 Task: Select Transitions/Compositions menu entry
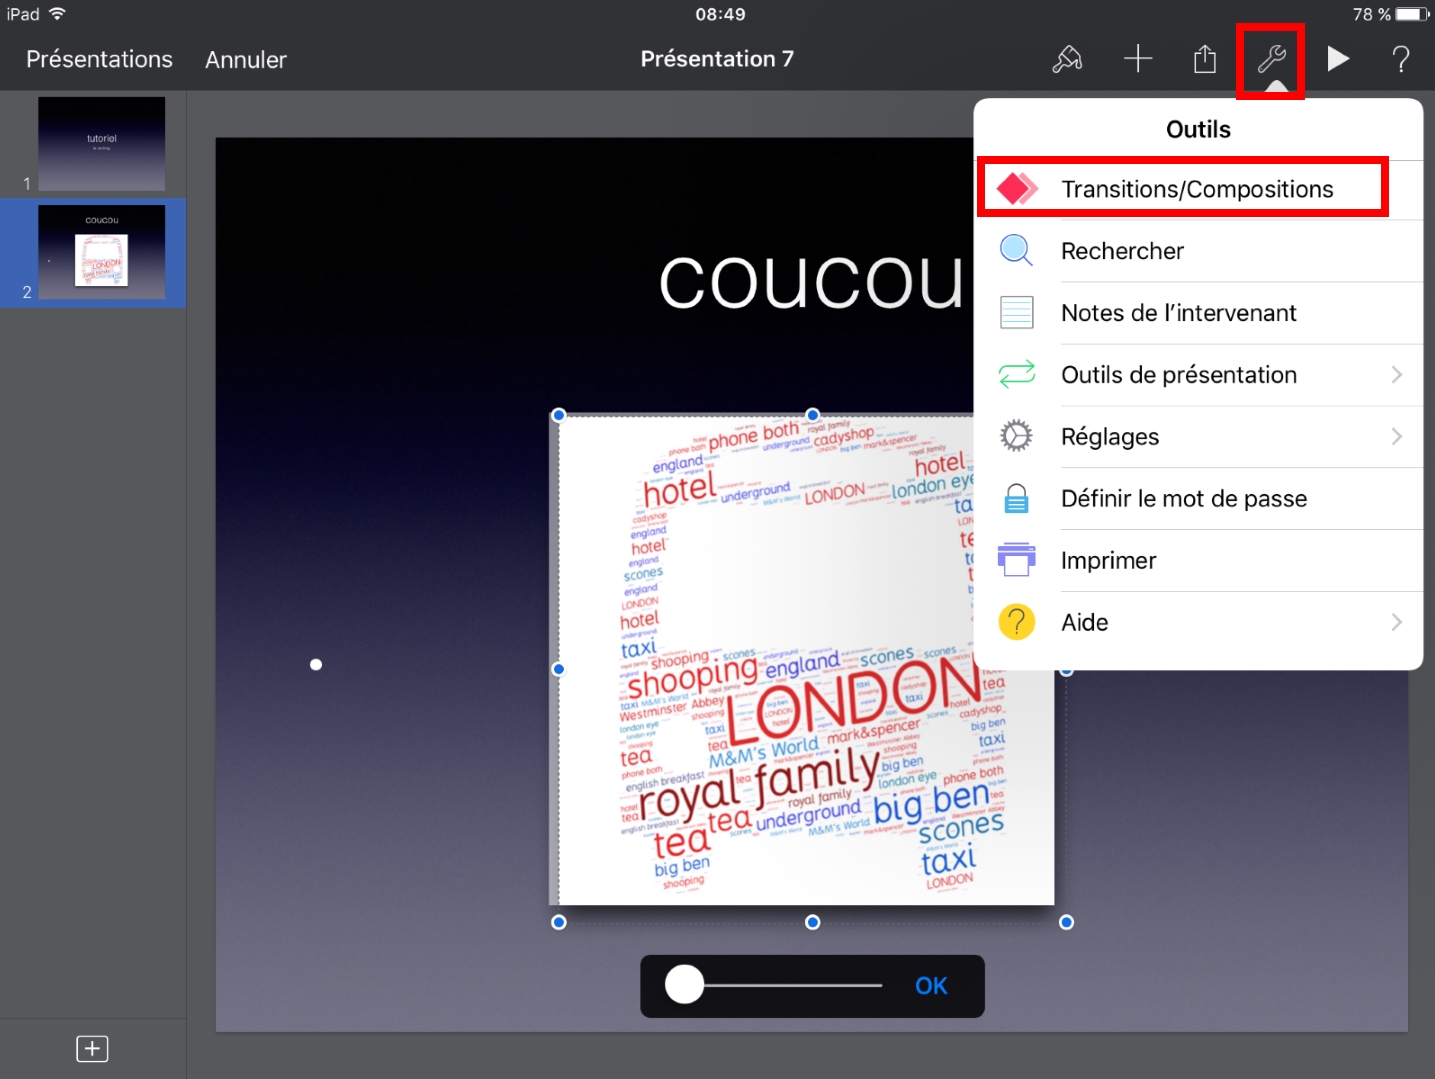(1196, 189)
